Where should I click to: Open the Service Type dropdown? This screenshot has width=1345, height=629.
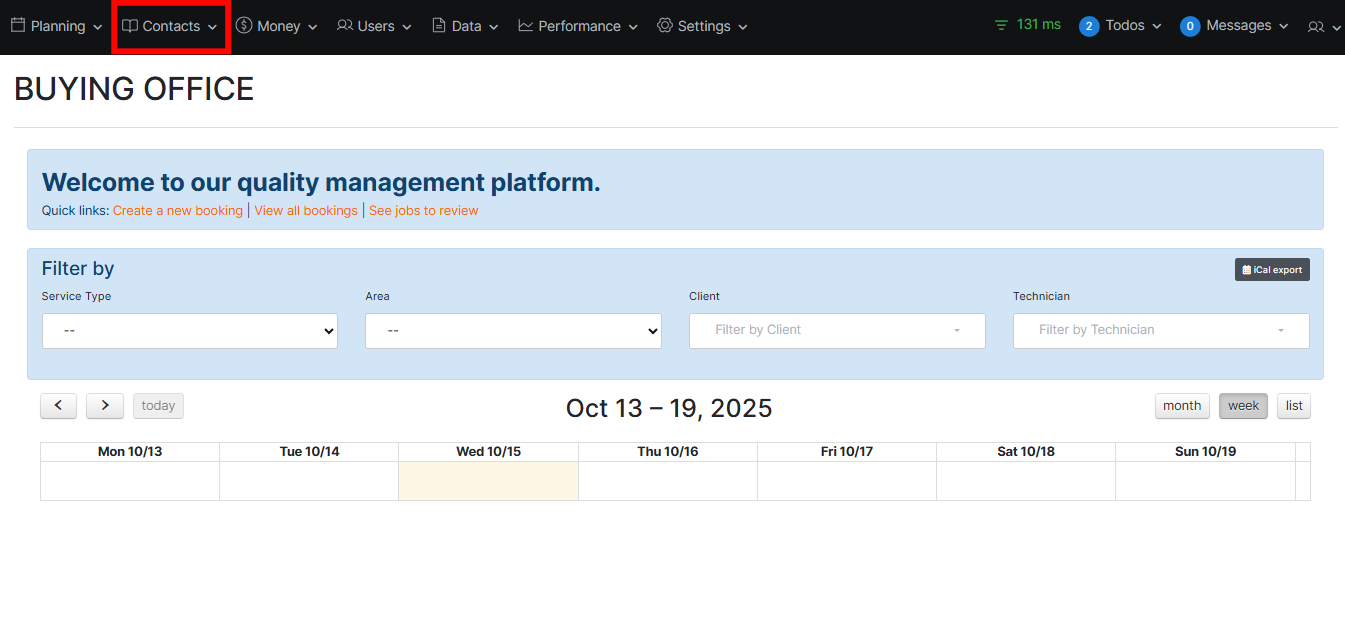tap(190, 331)
